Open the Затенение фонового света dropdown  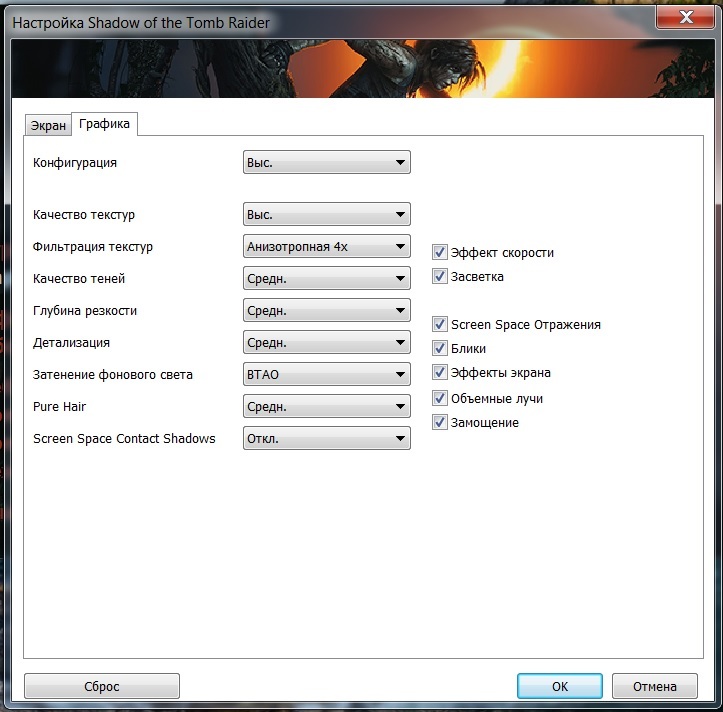tap(326, 375)
